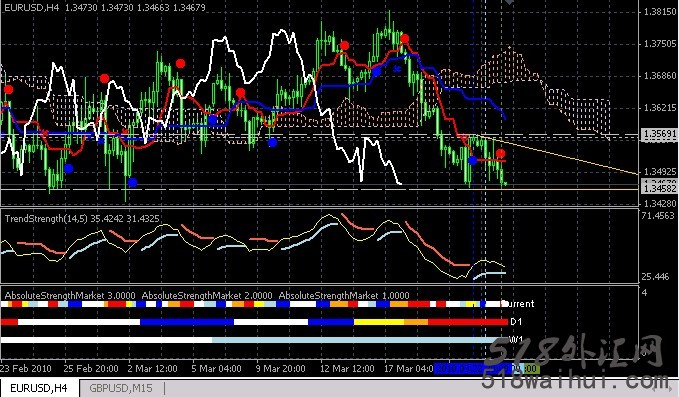Click the 25 Feb 20:00 time axis label
The image size is (679, 397).
tap(91, 369)
